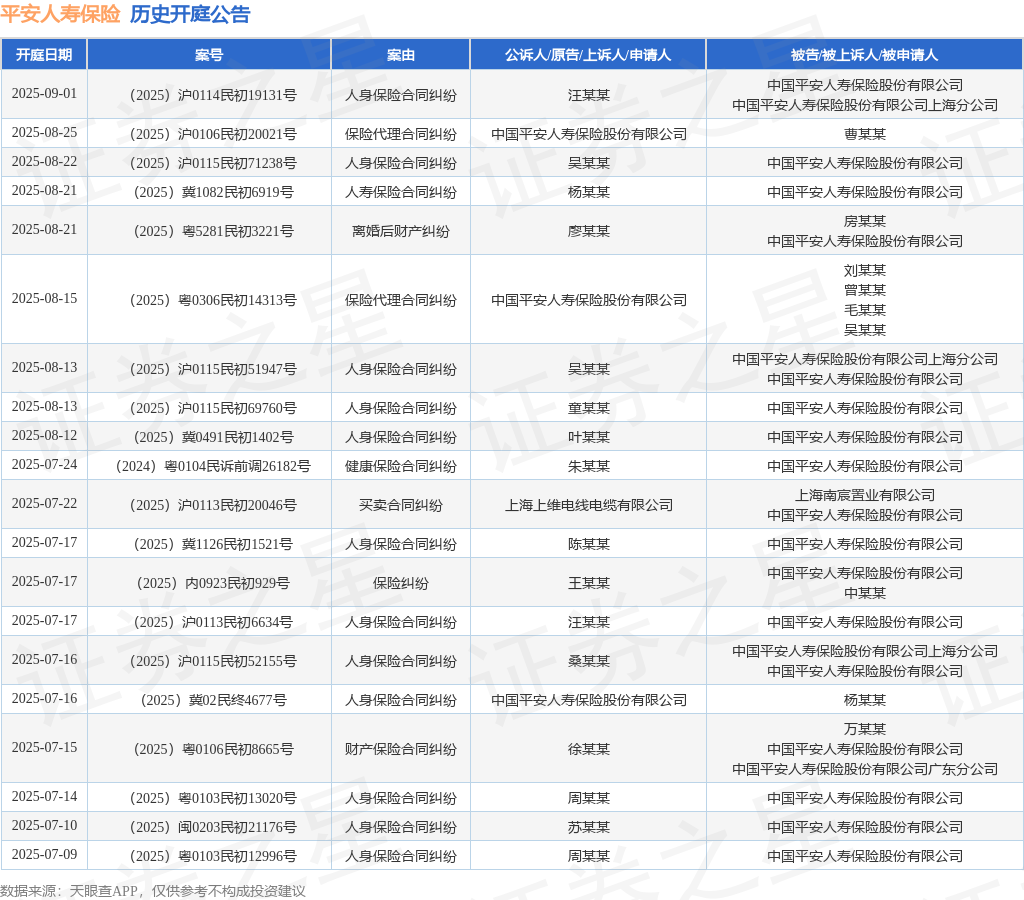Image resolution: width=1024 pixels, height=900 pixels.
Task: Select the 案由 column header
Action: tap(400, 55)
